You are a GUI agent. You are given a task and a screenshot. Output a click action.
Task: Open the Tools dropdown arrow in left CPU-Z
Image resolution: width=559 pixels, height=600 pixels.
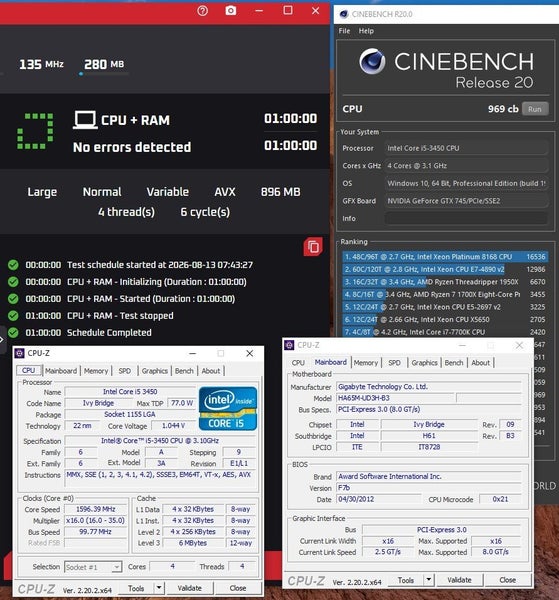click(x=159, y=588)
